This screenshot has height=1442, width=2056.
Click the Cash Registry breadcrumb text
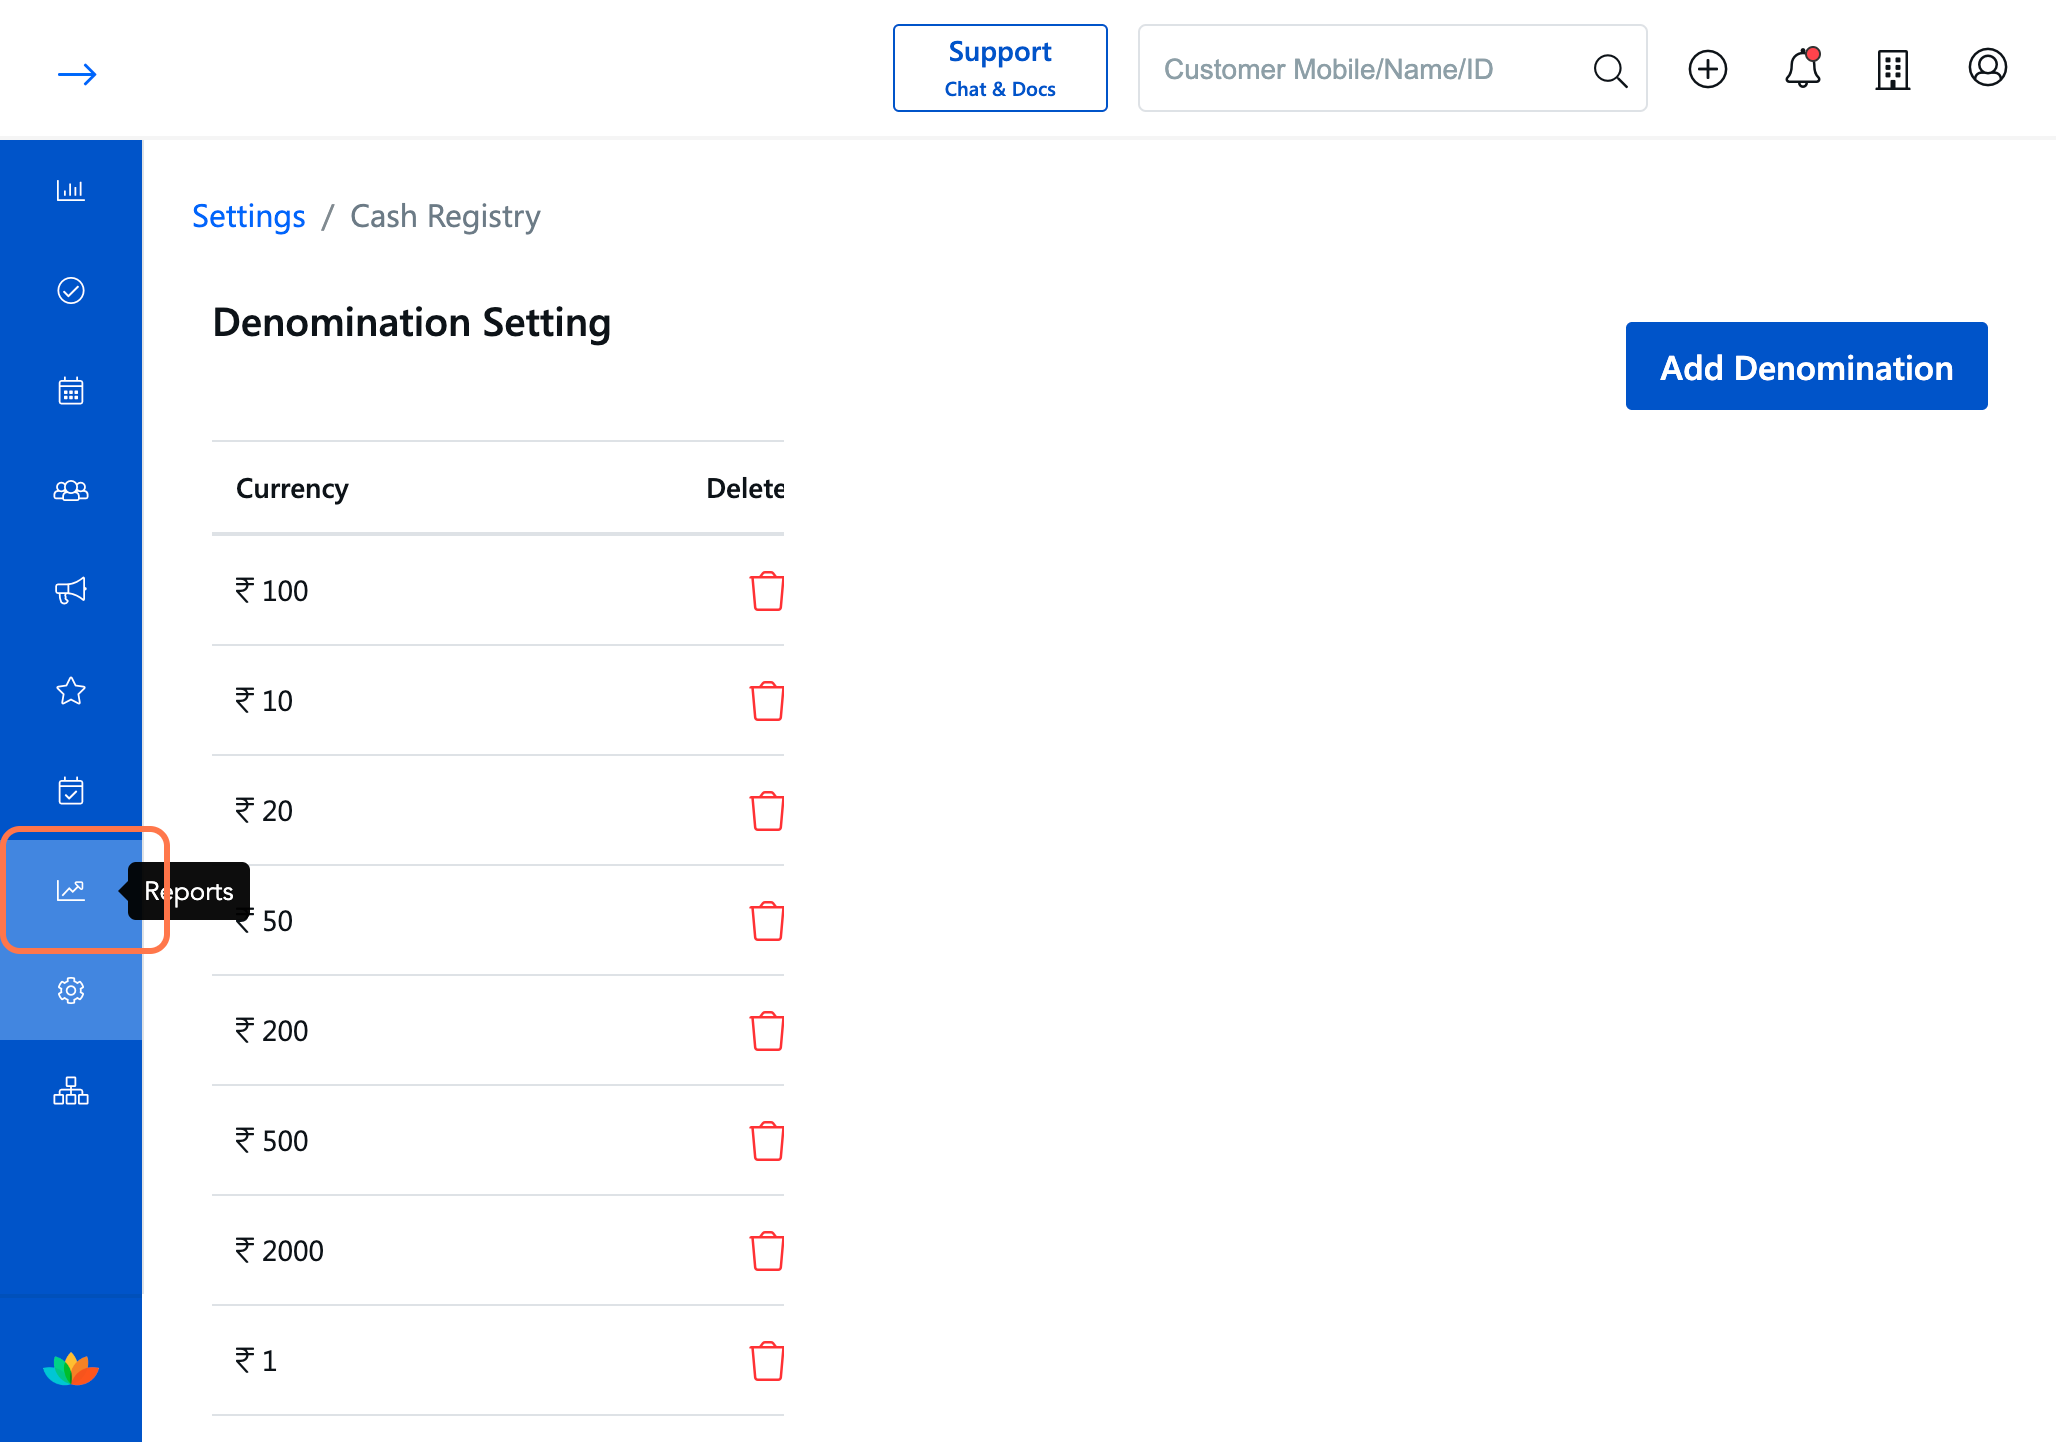click(445, 216)
